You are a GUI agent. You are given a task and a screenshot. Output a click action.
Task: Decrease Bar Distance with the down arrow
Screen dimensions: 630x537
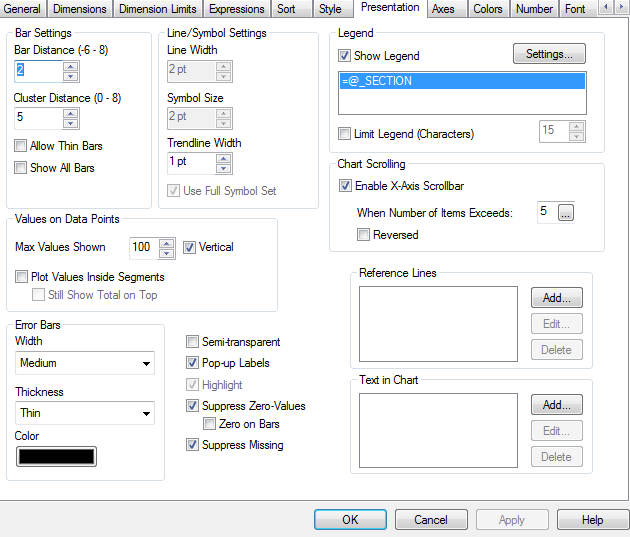71,76
